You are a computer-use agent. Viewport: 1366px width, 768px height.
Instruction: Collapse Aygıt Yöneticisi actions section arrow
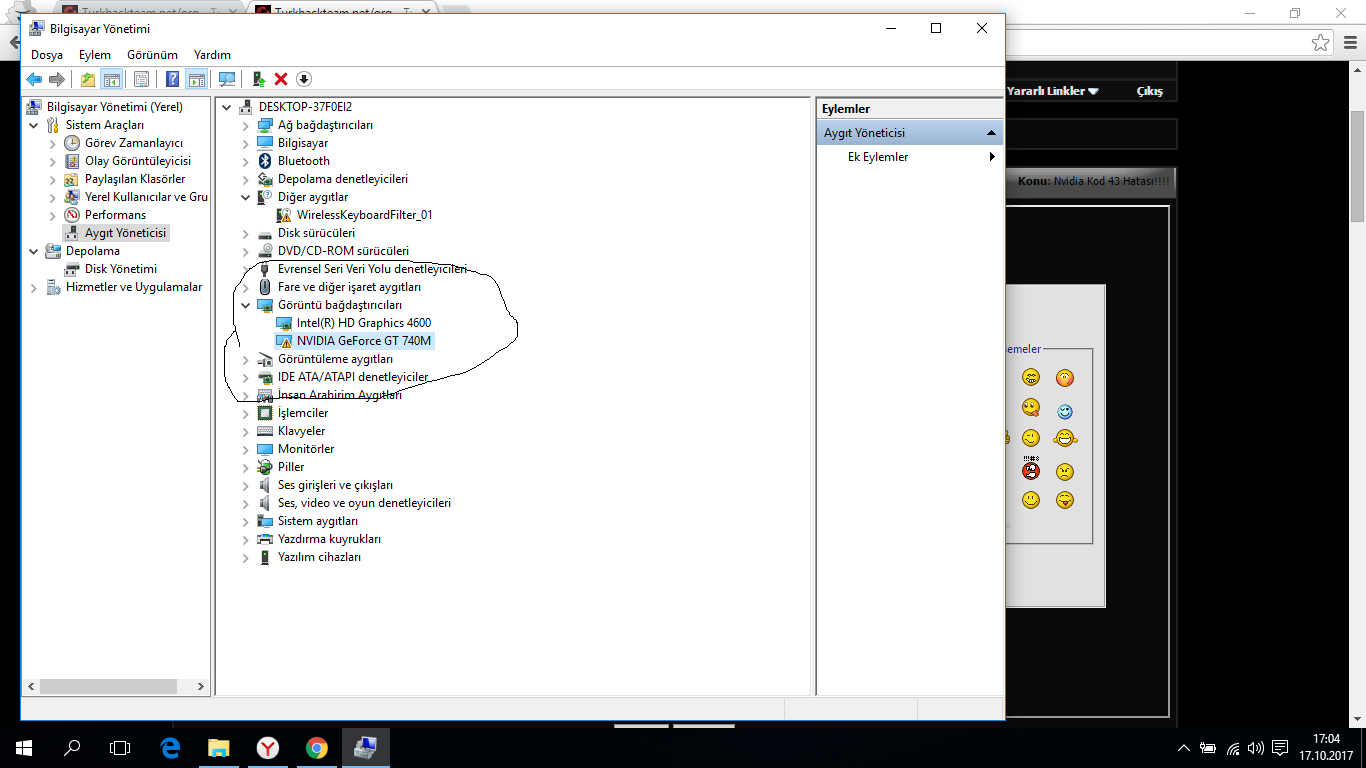(x=991, y=133)
